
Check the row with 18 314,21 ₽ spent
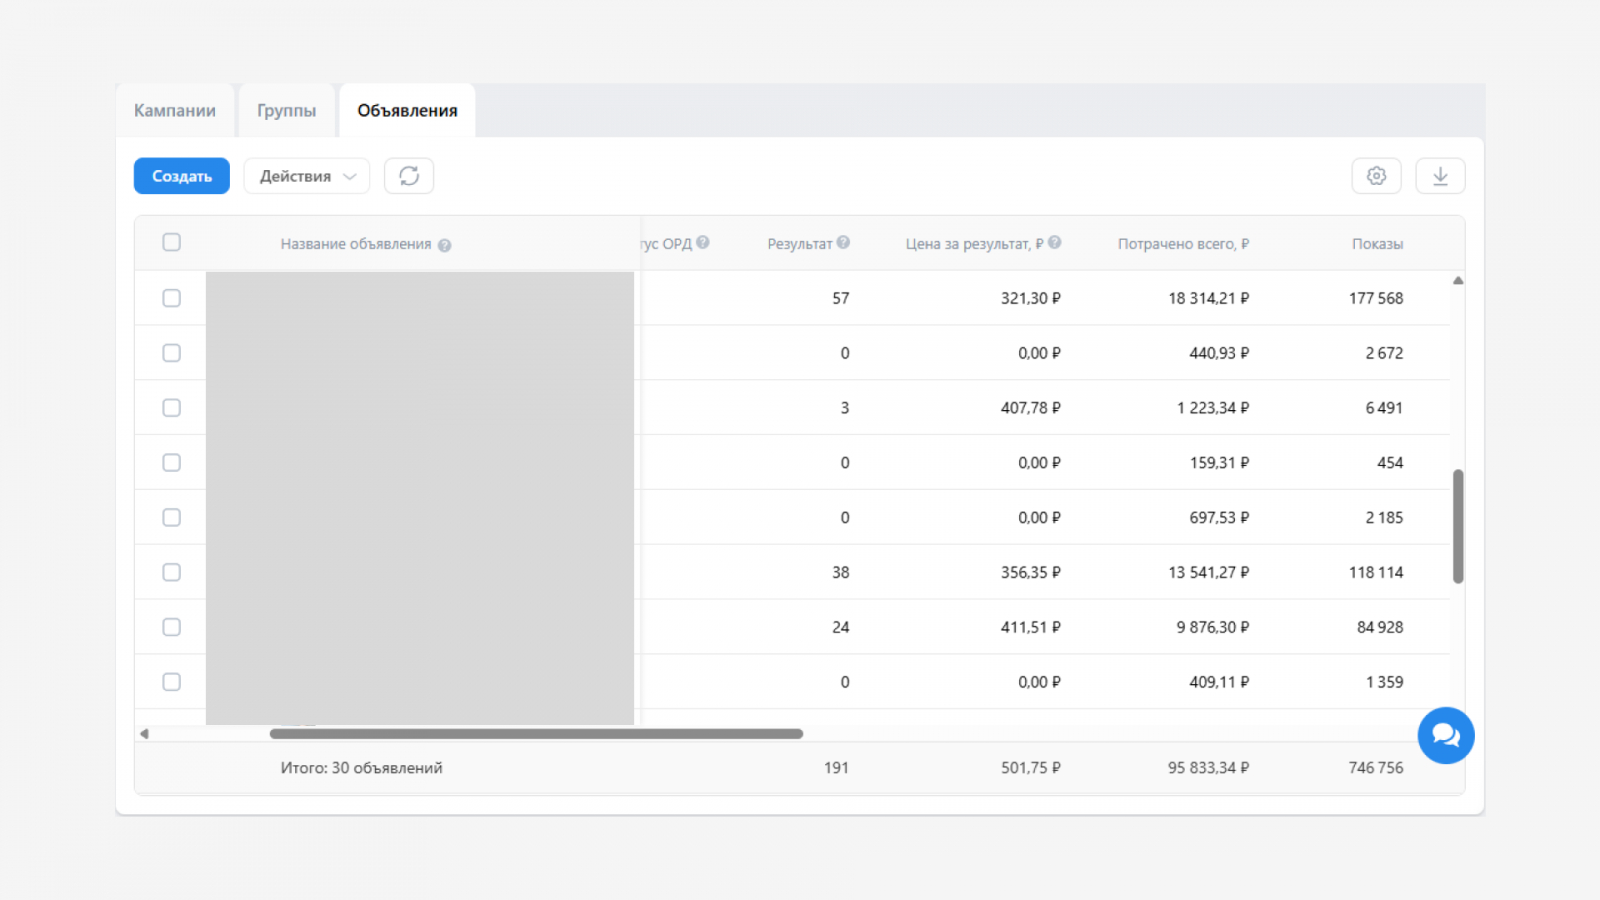tap(172, 298)
